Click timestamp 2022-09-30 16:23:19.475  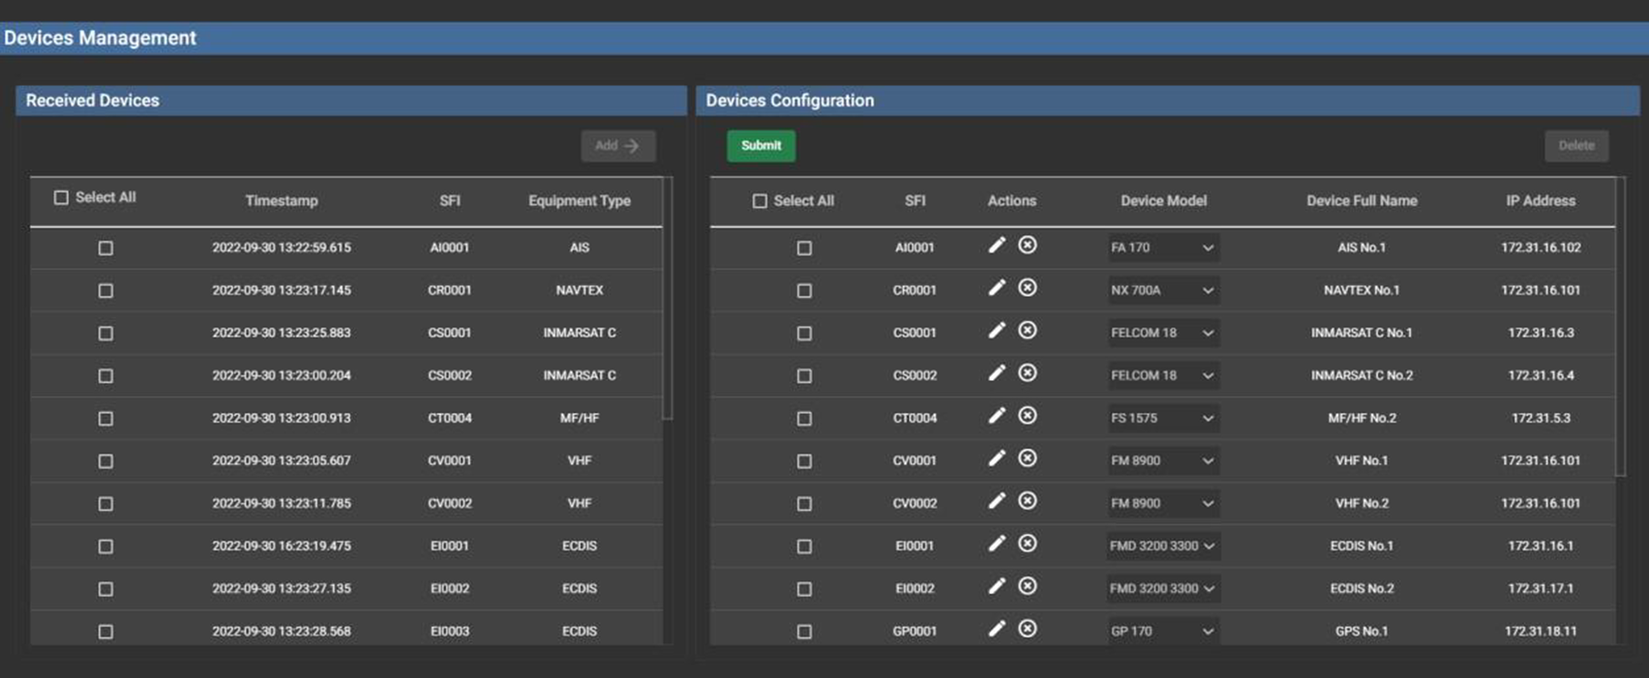point(281,547)
